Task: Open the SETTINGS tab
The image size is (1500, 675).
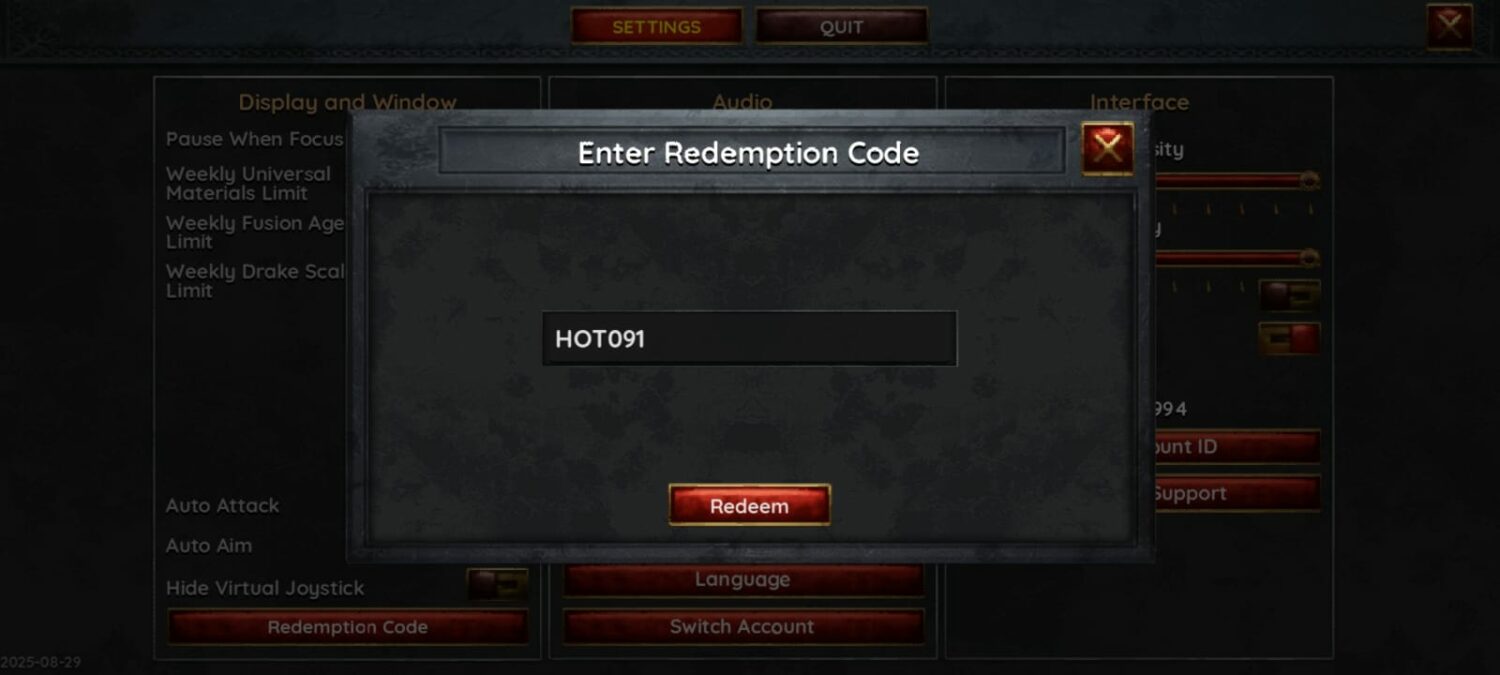Action: pyautogui.click(x=656, y=27)
